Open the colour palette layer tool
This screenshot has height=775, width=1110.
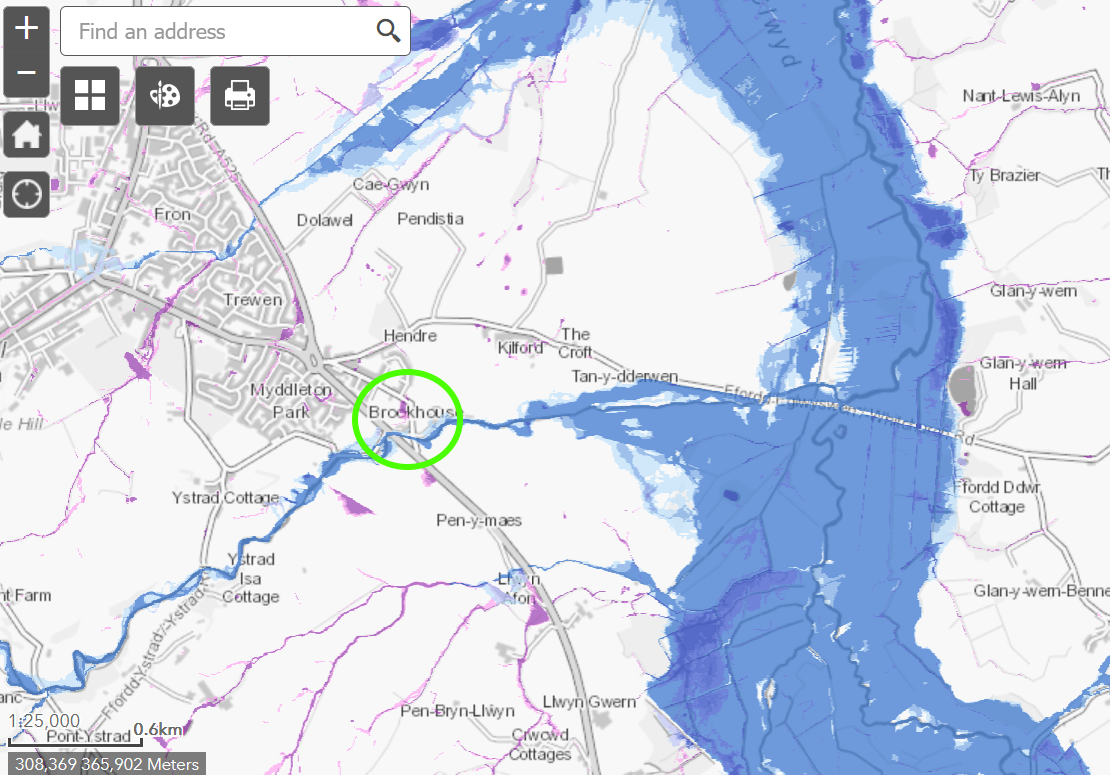coord(165,96)
